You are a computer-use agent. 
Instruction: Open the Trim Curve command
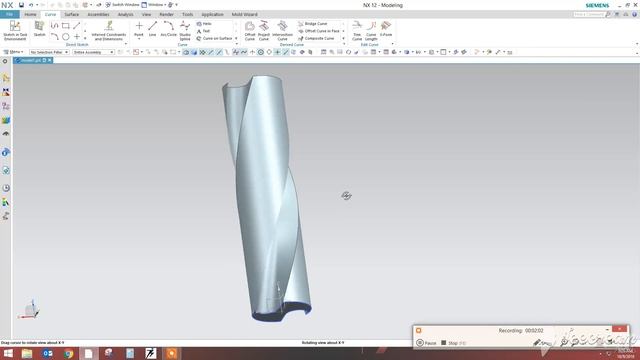(x=357, y=31)
